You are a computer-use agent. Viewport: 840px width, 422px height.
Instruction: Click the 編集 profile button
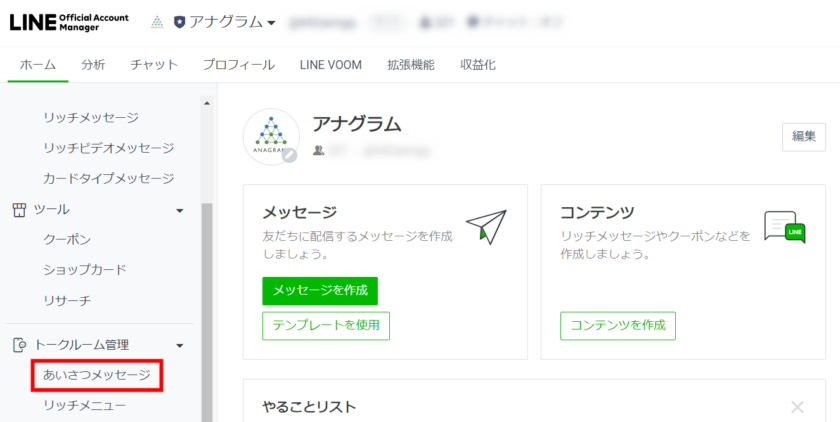pos(803,137)
